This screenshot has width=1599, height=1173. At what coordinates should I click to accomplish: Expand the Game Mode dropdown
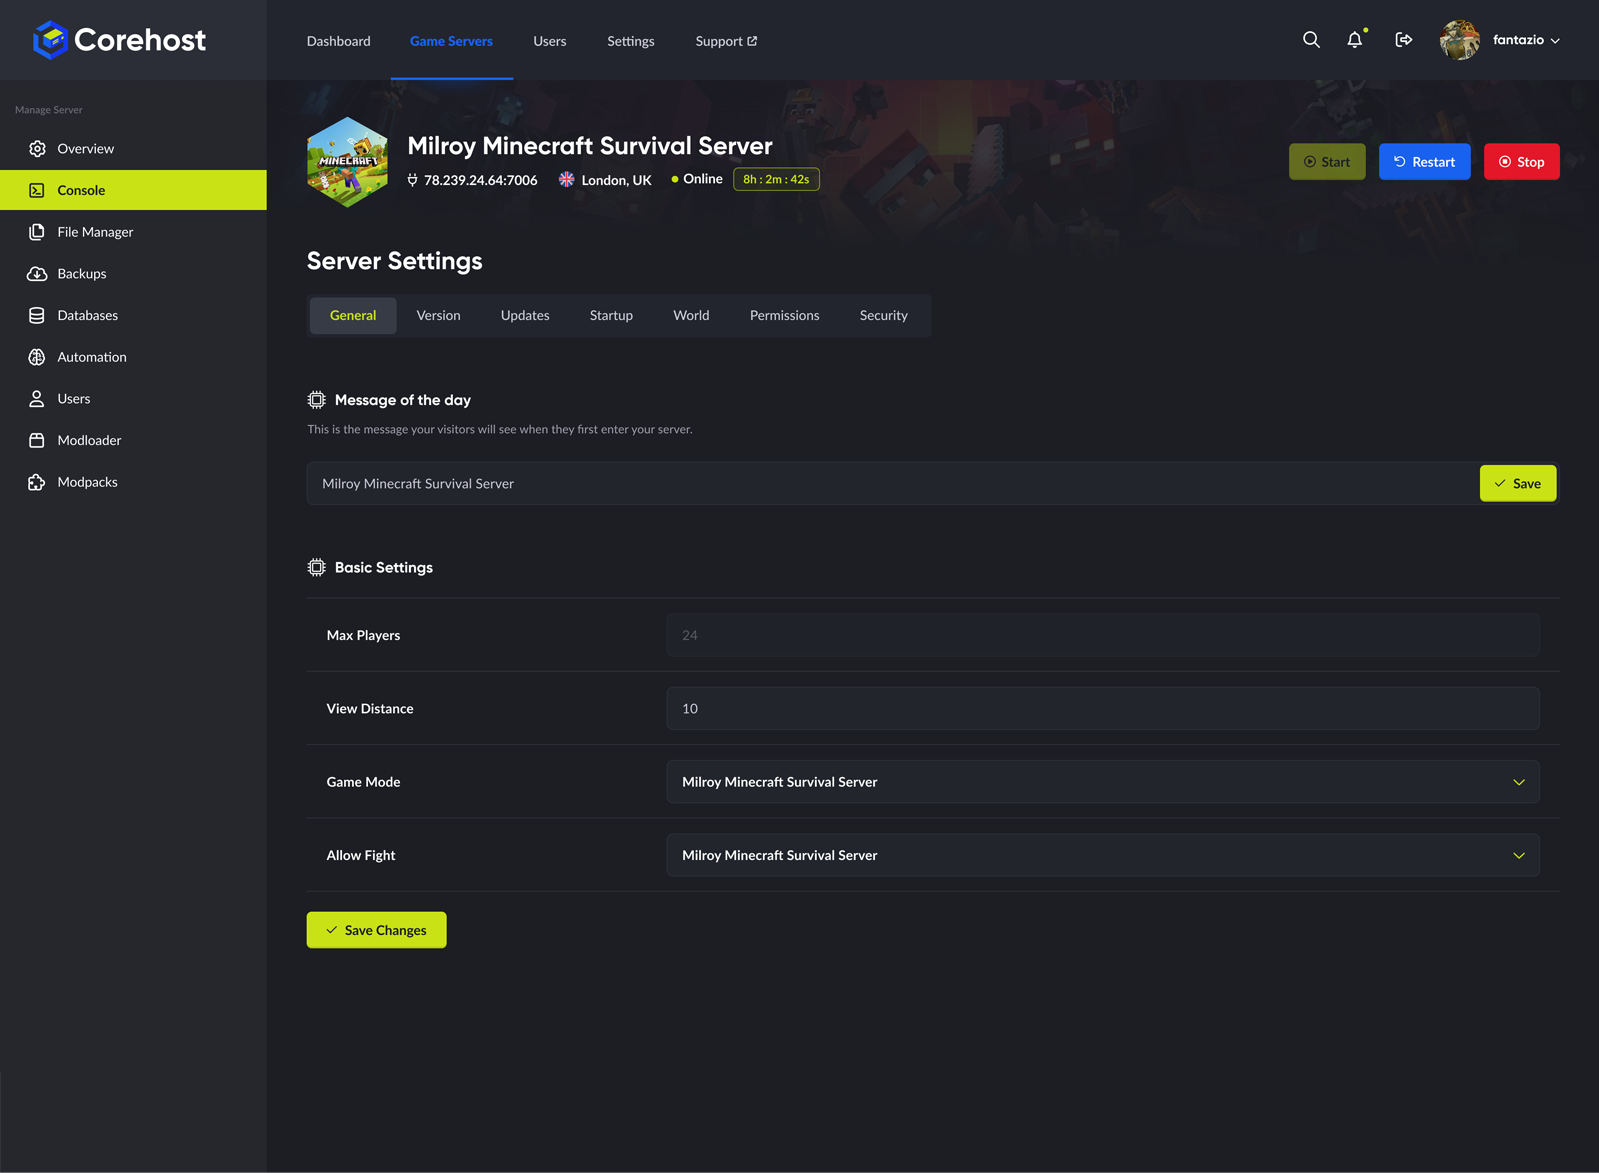pyautogui.click(x=1103, y=782)
